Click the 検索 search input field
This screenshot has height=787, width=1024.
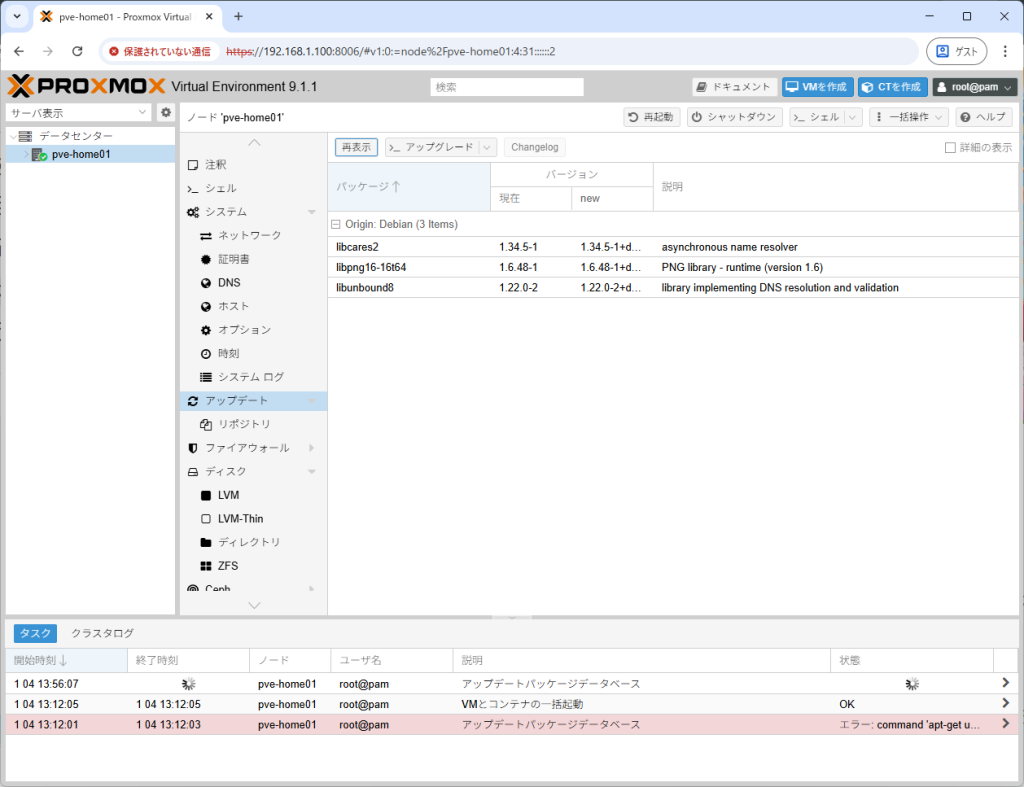pyautogui.click(x=507, y=86)
